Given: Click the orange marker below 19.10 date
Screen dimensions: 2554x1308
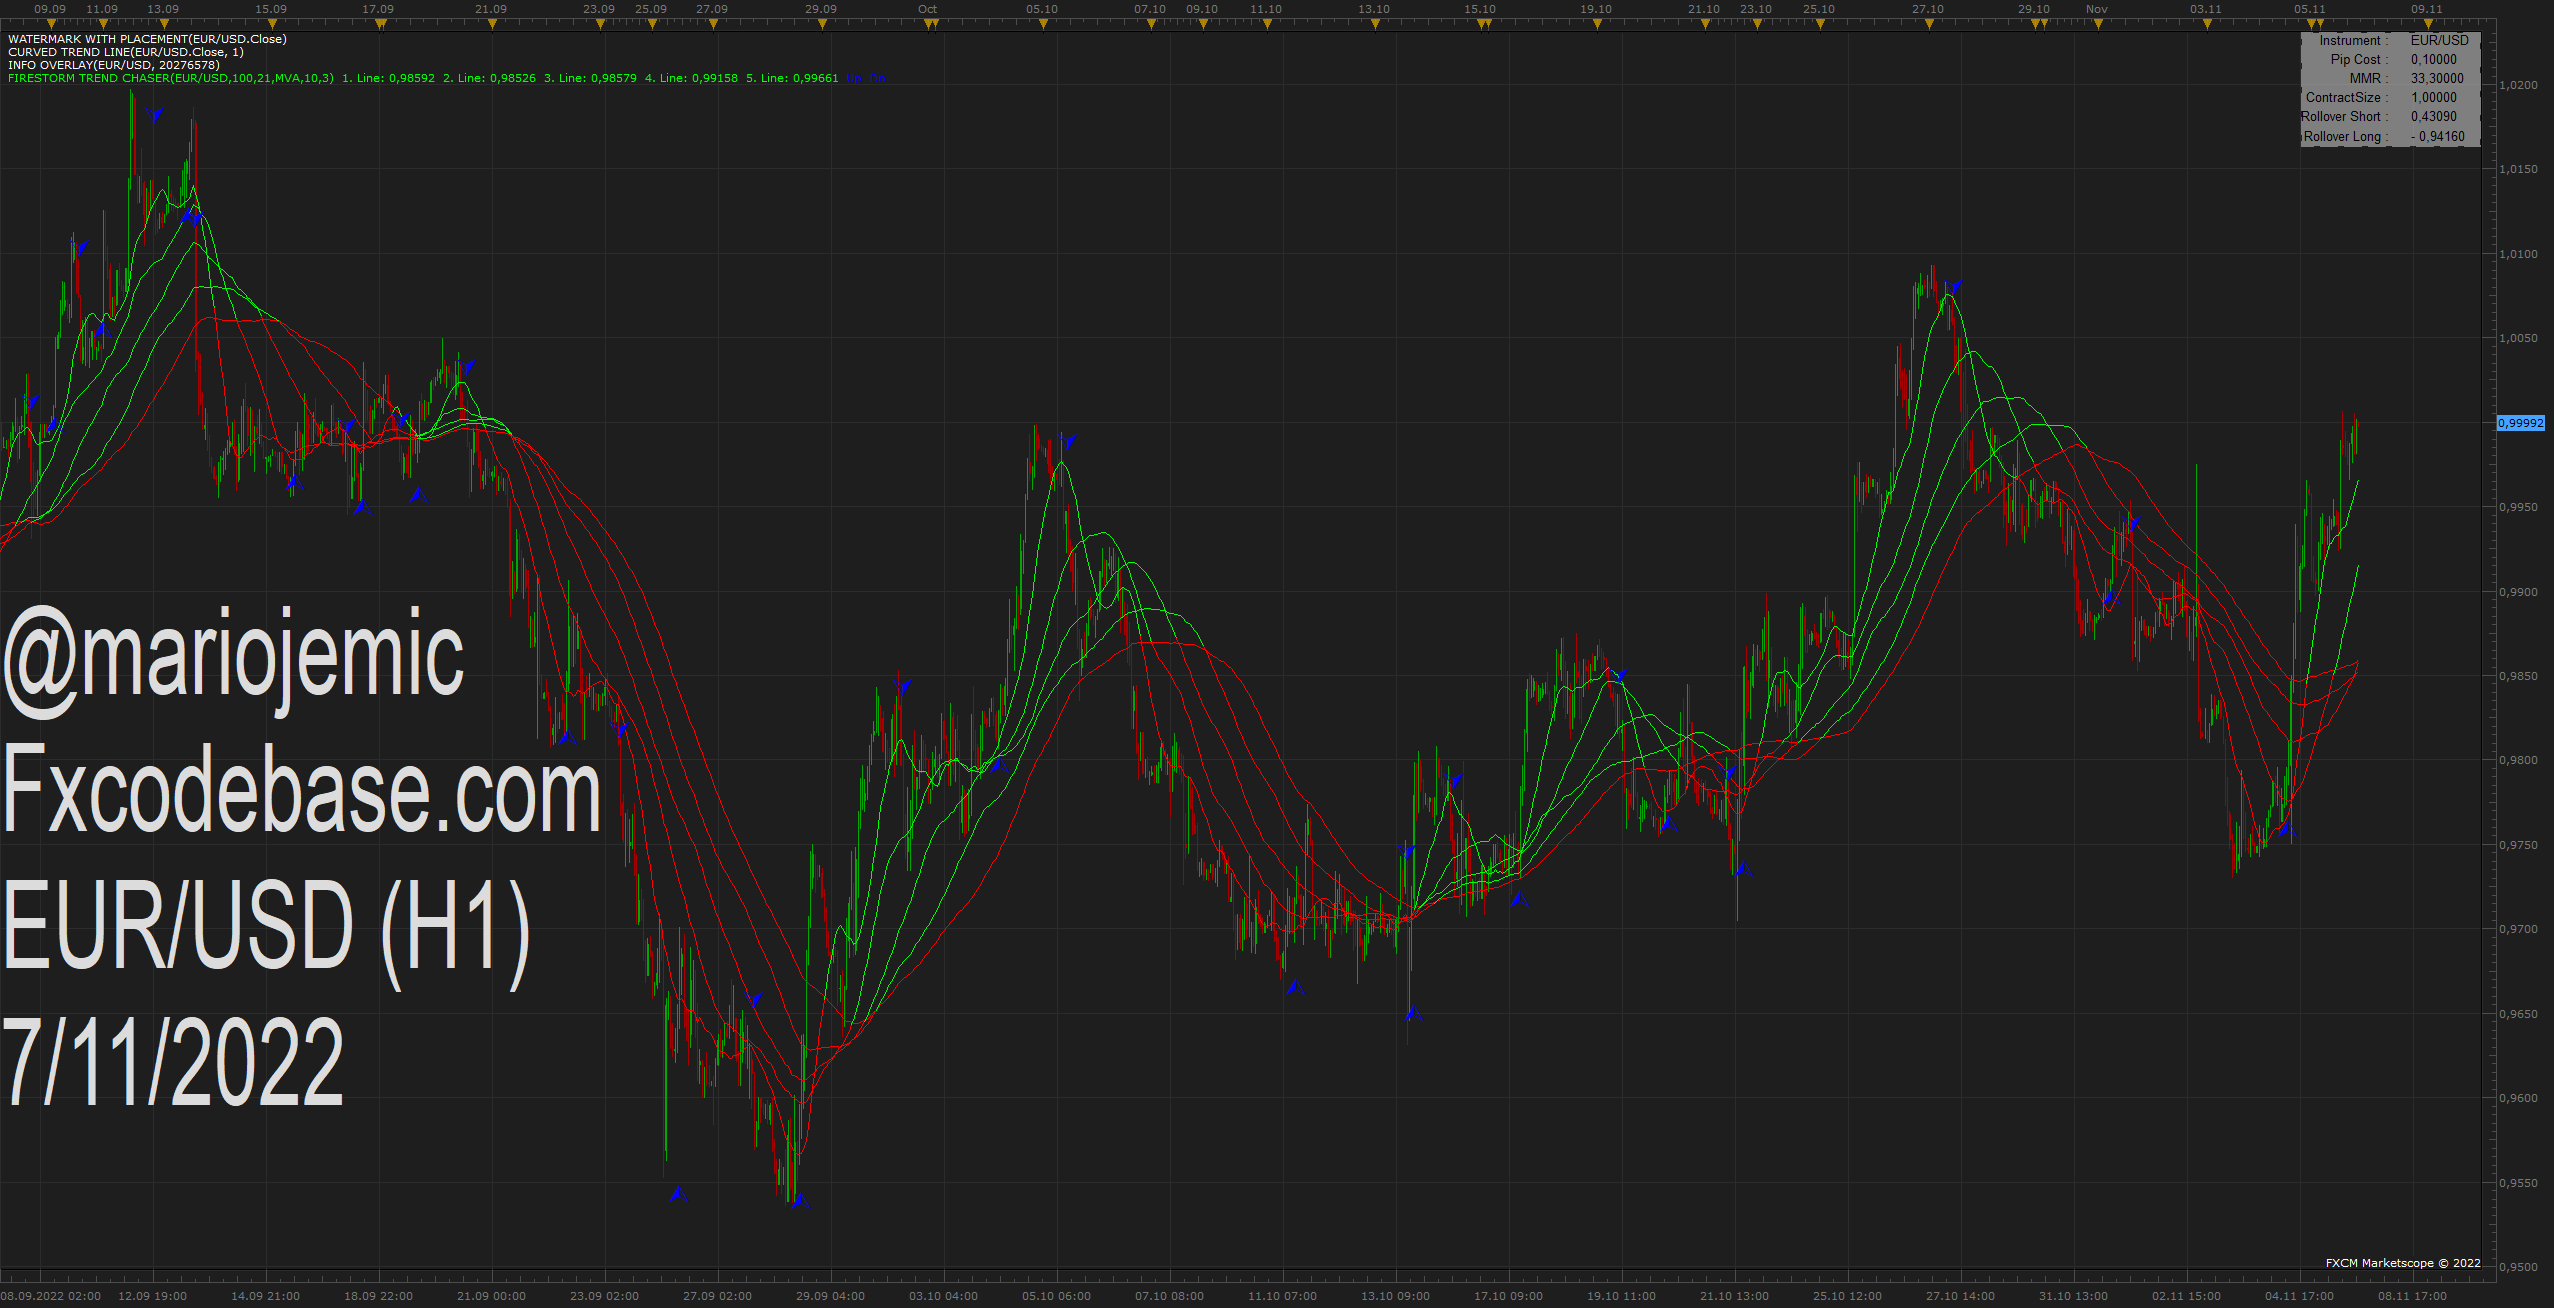Looking at the screenshot, I should click(1597, 24).
